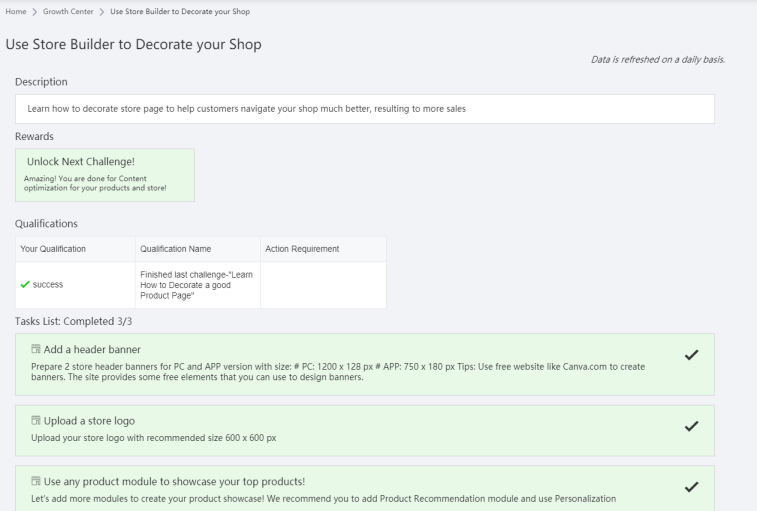This screenshot has width=757, height=511.
Task: Click the chevron after Growth Center breadcrumb
Action: tap(102, 11)
